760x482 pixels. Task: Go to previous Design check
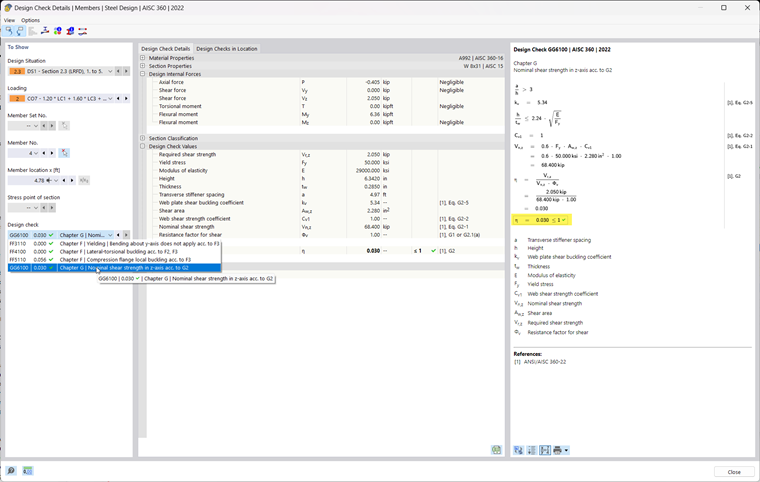pos(118,235)
